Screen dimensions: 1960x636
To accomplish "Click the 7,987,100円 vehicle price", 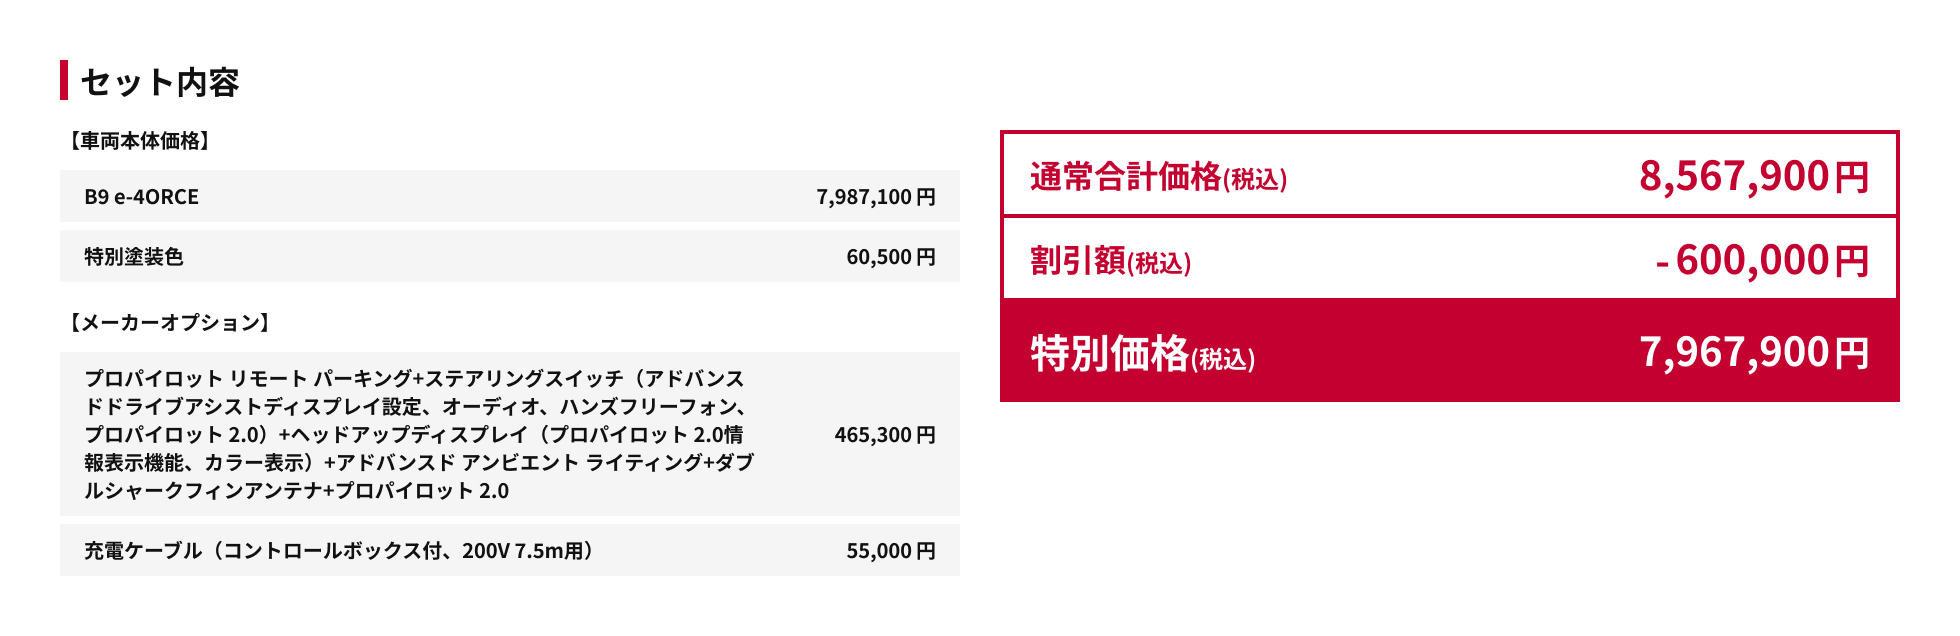I will pos(875,197).
